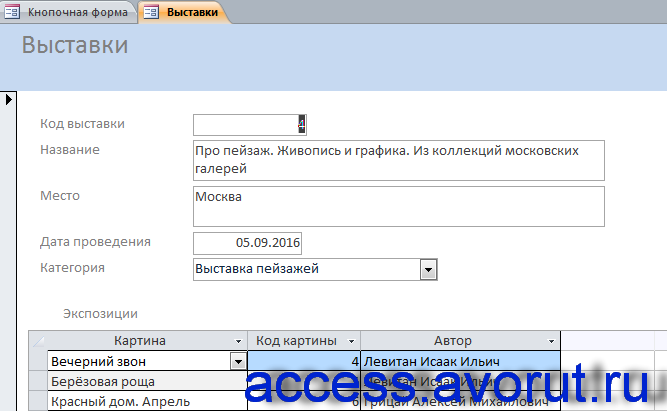The width and height of the screenshot is (667, 411).
Task: Click the Выставки form header title
Action: tap(75, 45)
